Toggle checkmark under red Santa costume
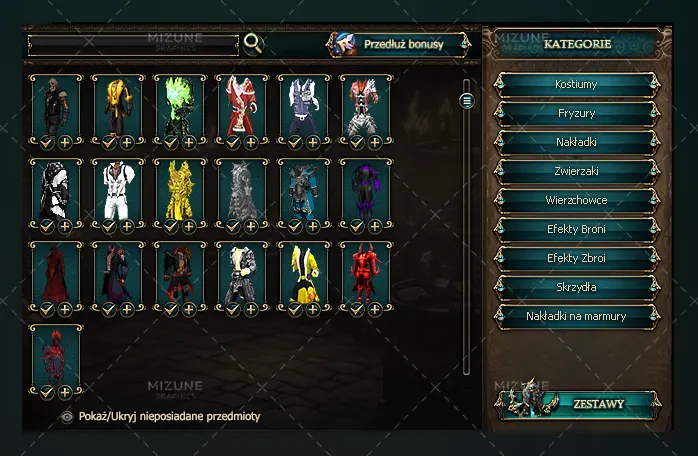Screen dimensions: 698x456 pos(232,142)
